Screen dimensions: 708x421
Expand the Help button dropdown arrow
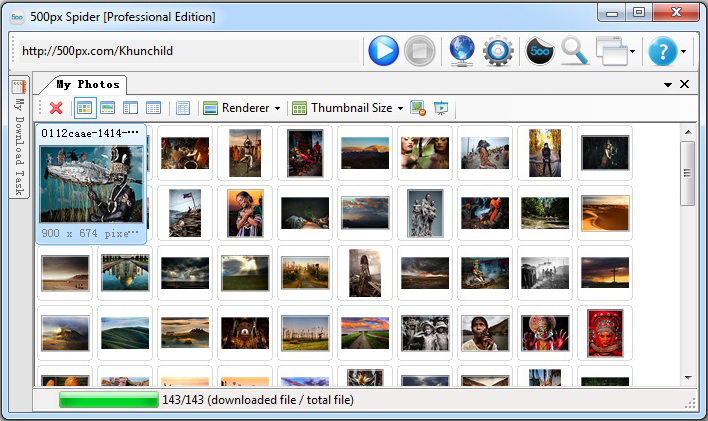point(682,51)
